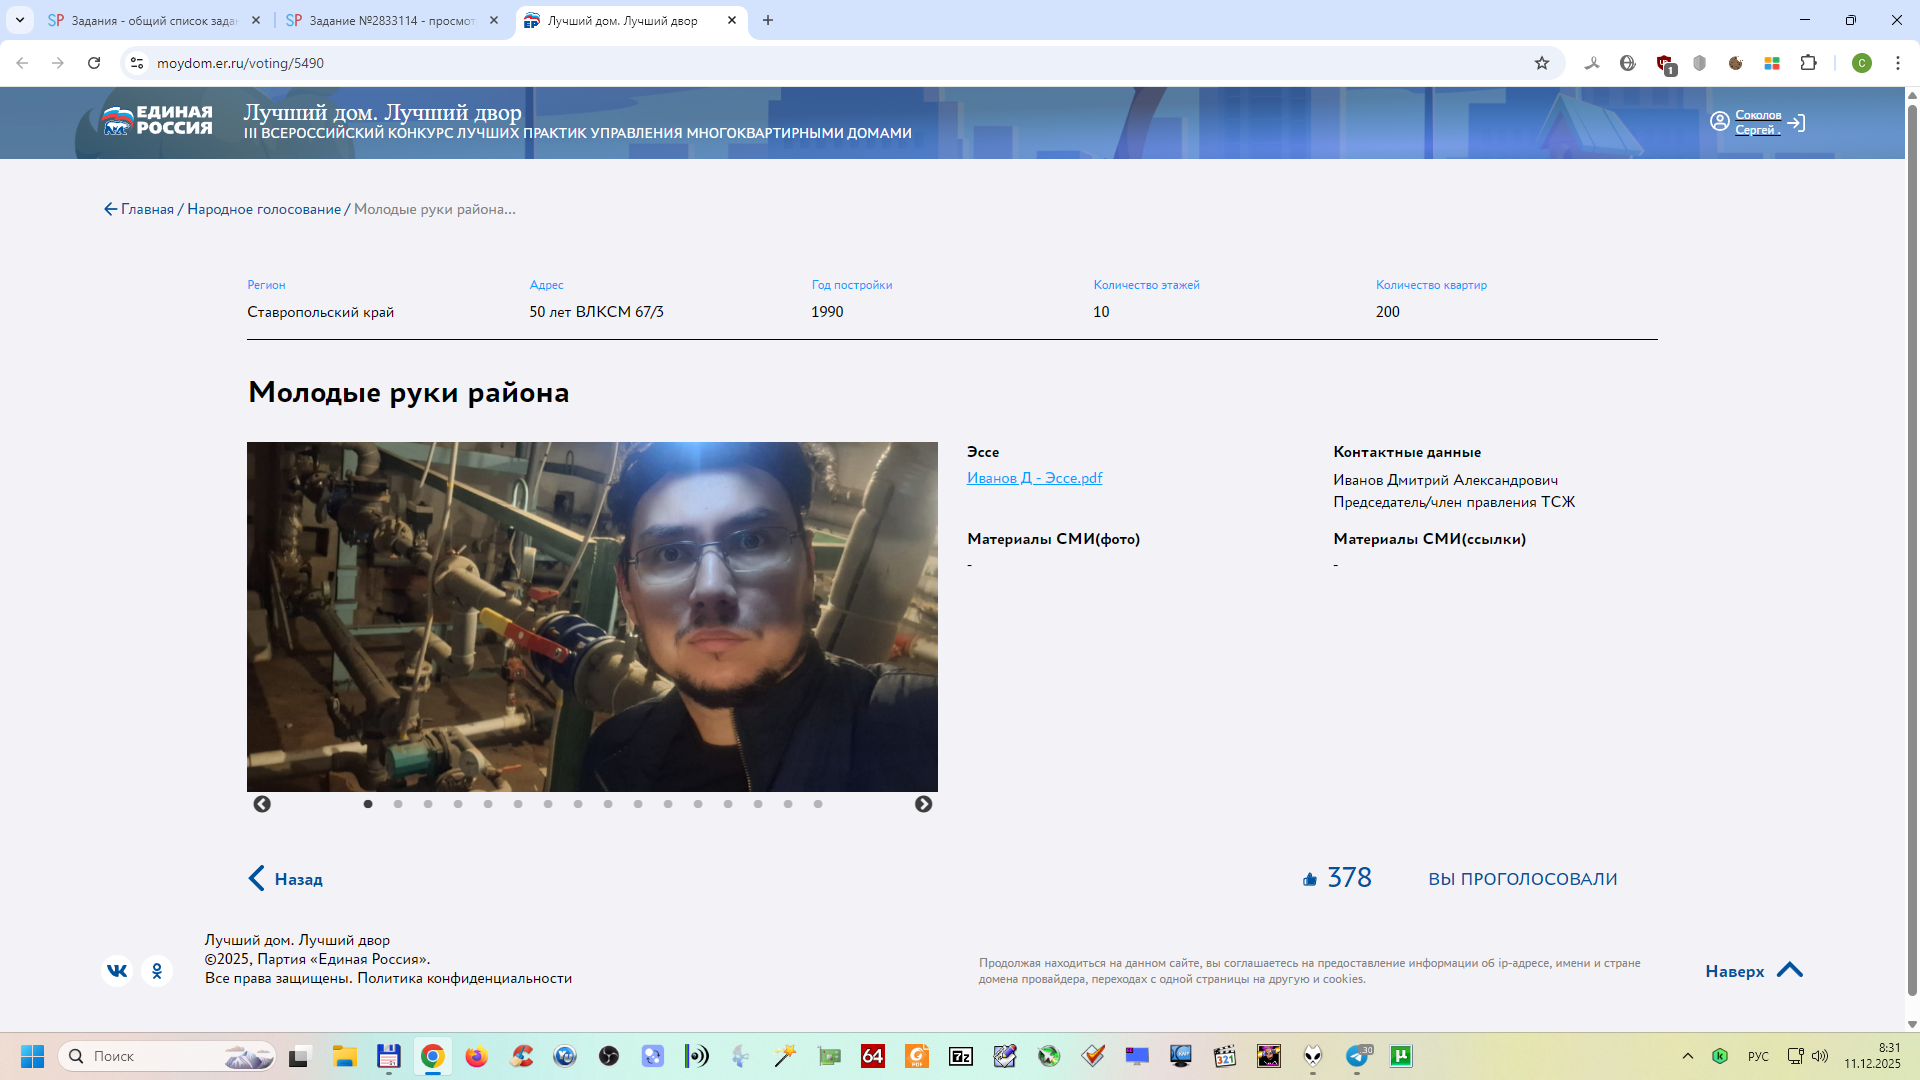Select the second carousel dot
This screenshot has height=1080, width=1920.
point(398,804)
